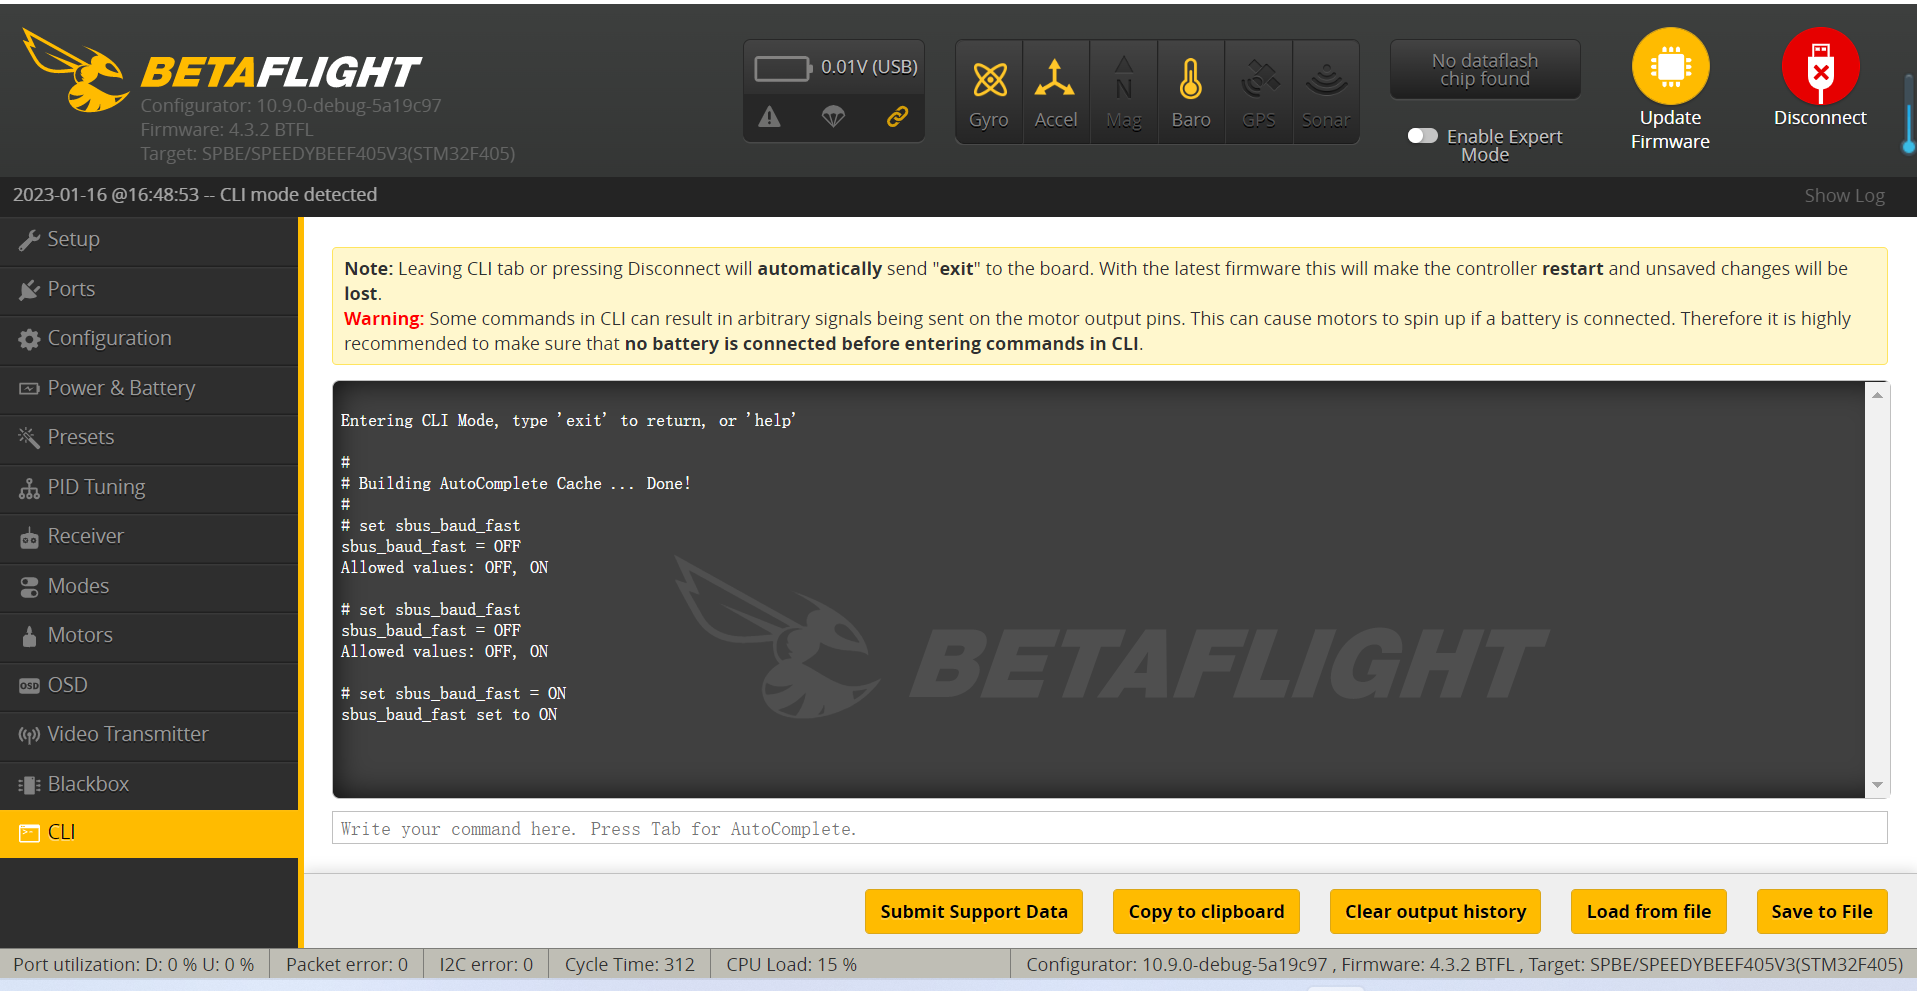The width and height of the screenshot is (1917, 991).
Task: Click CLI output scrollbar up arrow
Action: coord(1877,395)
